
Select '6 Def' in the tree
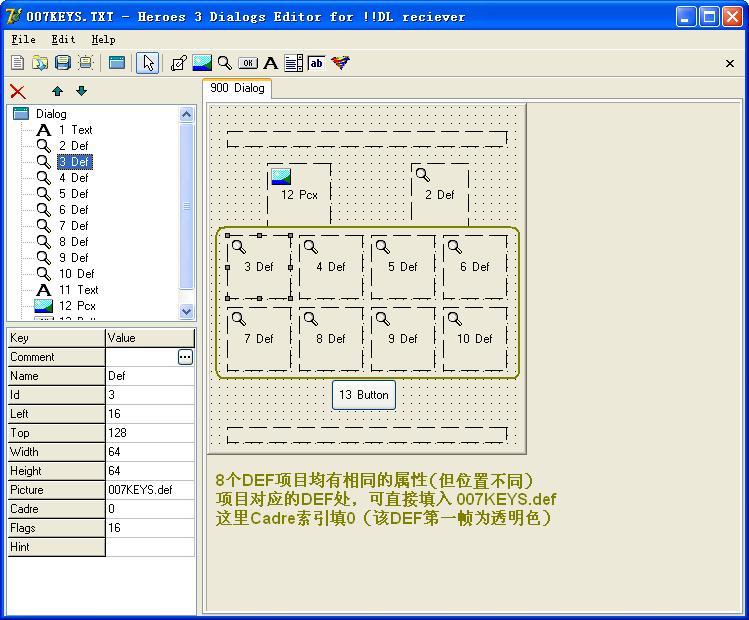point(74,210)
